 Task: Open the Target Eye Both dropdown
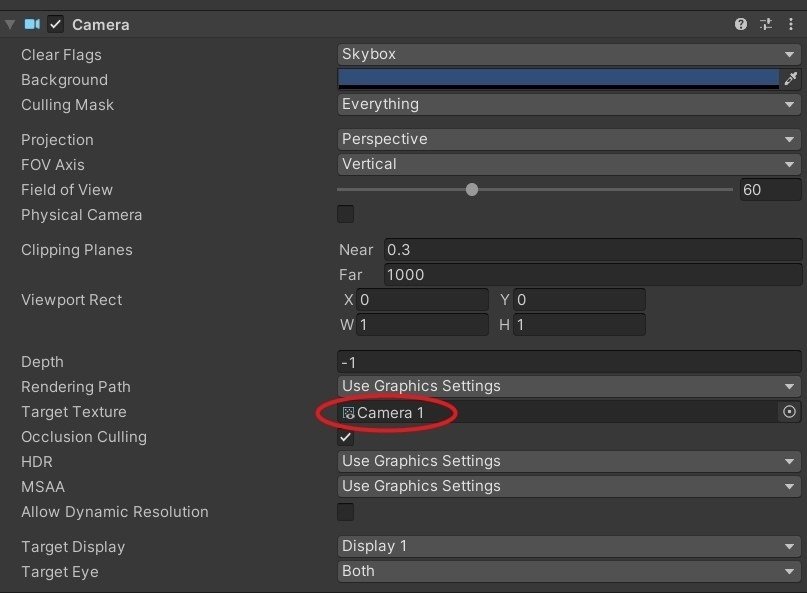(x=569, y=571)
